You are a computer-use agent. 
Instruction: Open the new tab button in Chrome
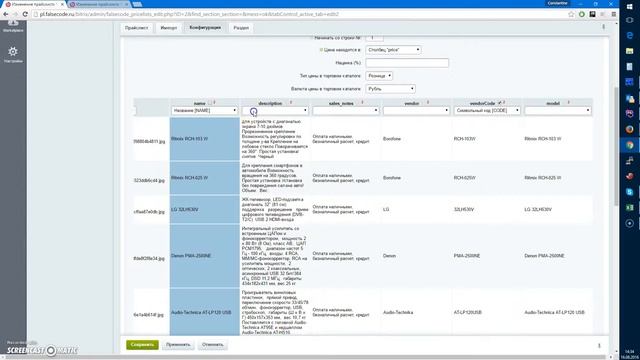[x=137, y=4]
